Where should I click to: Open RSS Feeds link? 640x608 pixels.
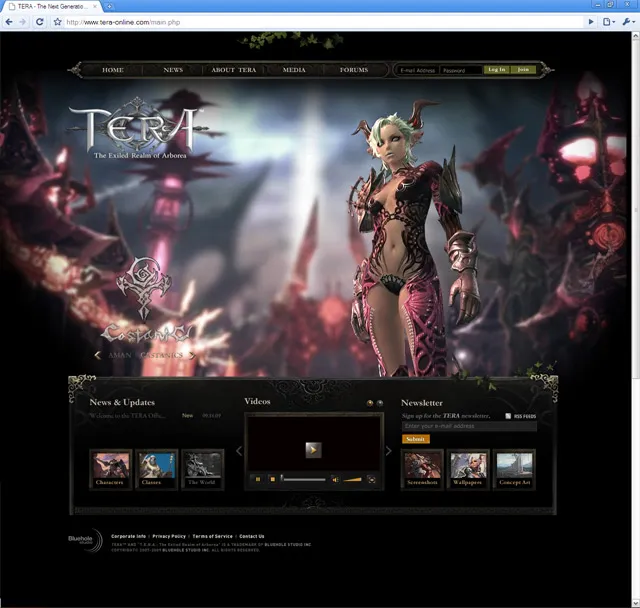click(x=521, y=416)
